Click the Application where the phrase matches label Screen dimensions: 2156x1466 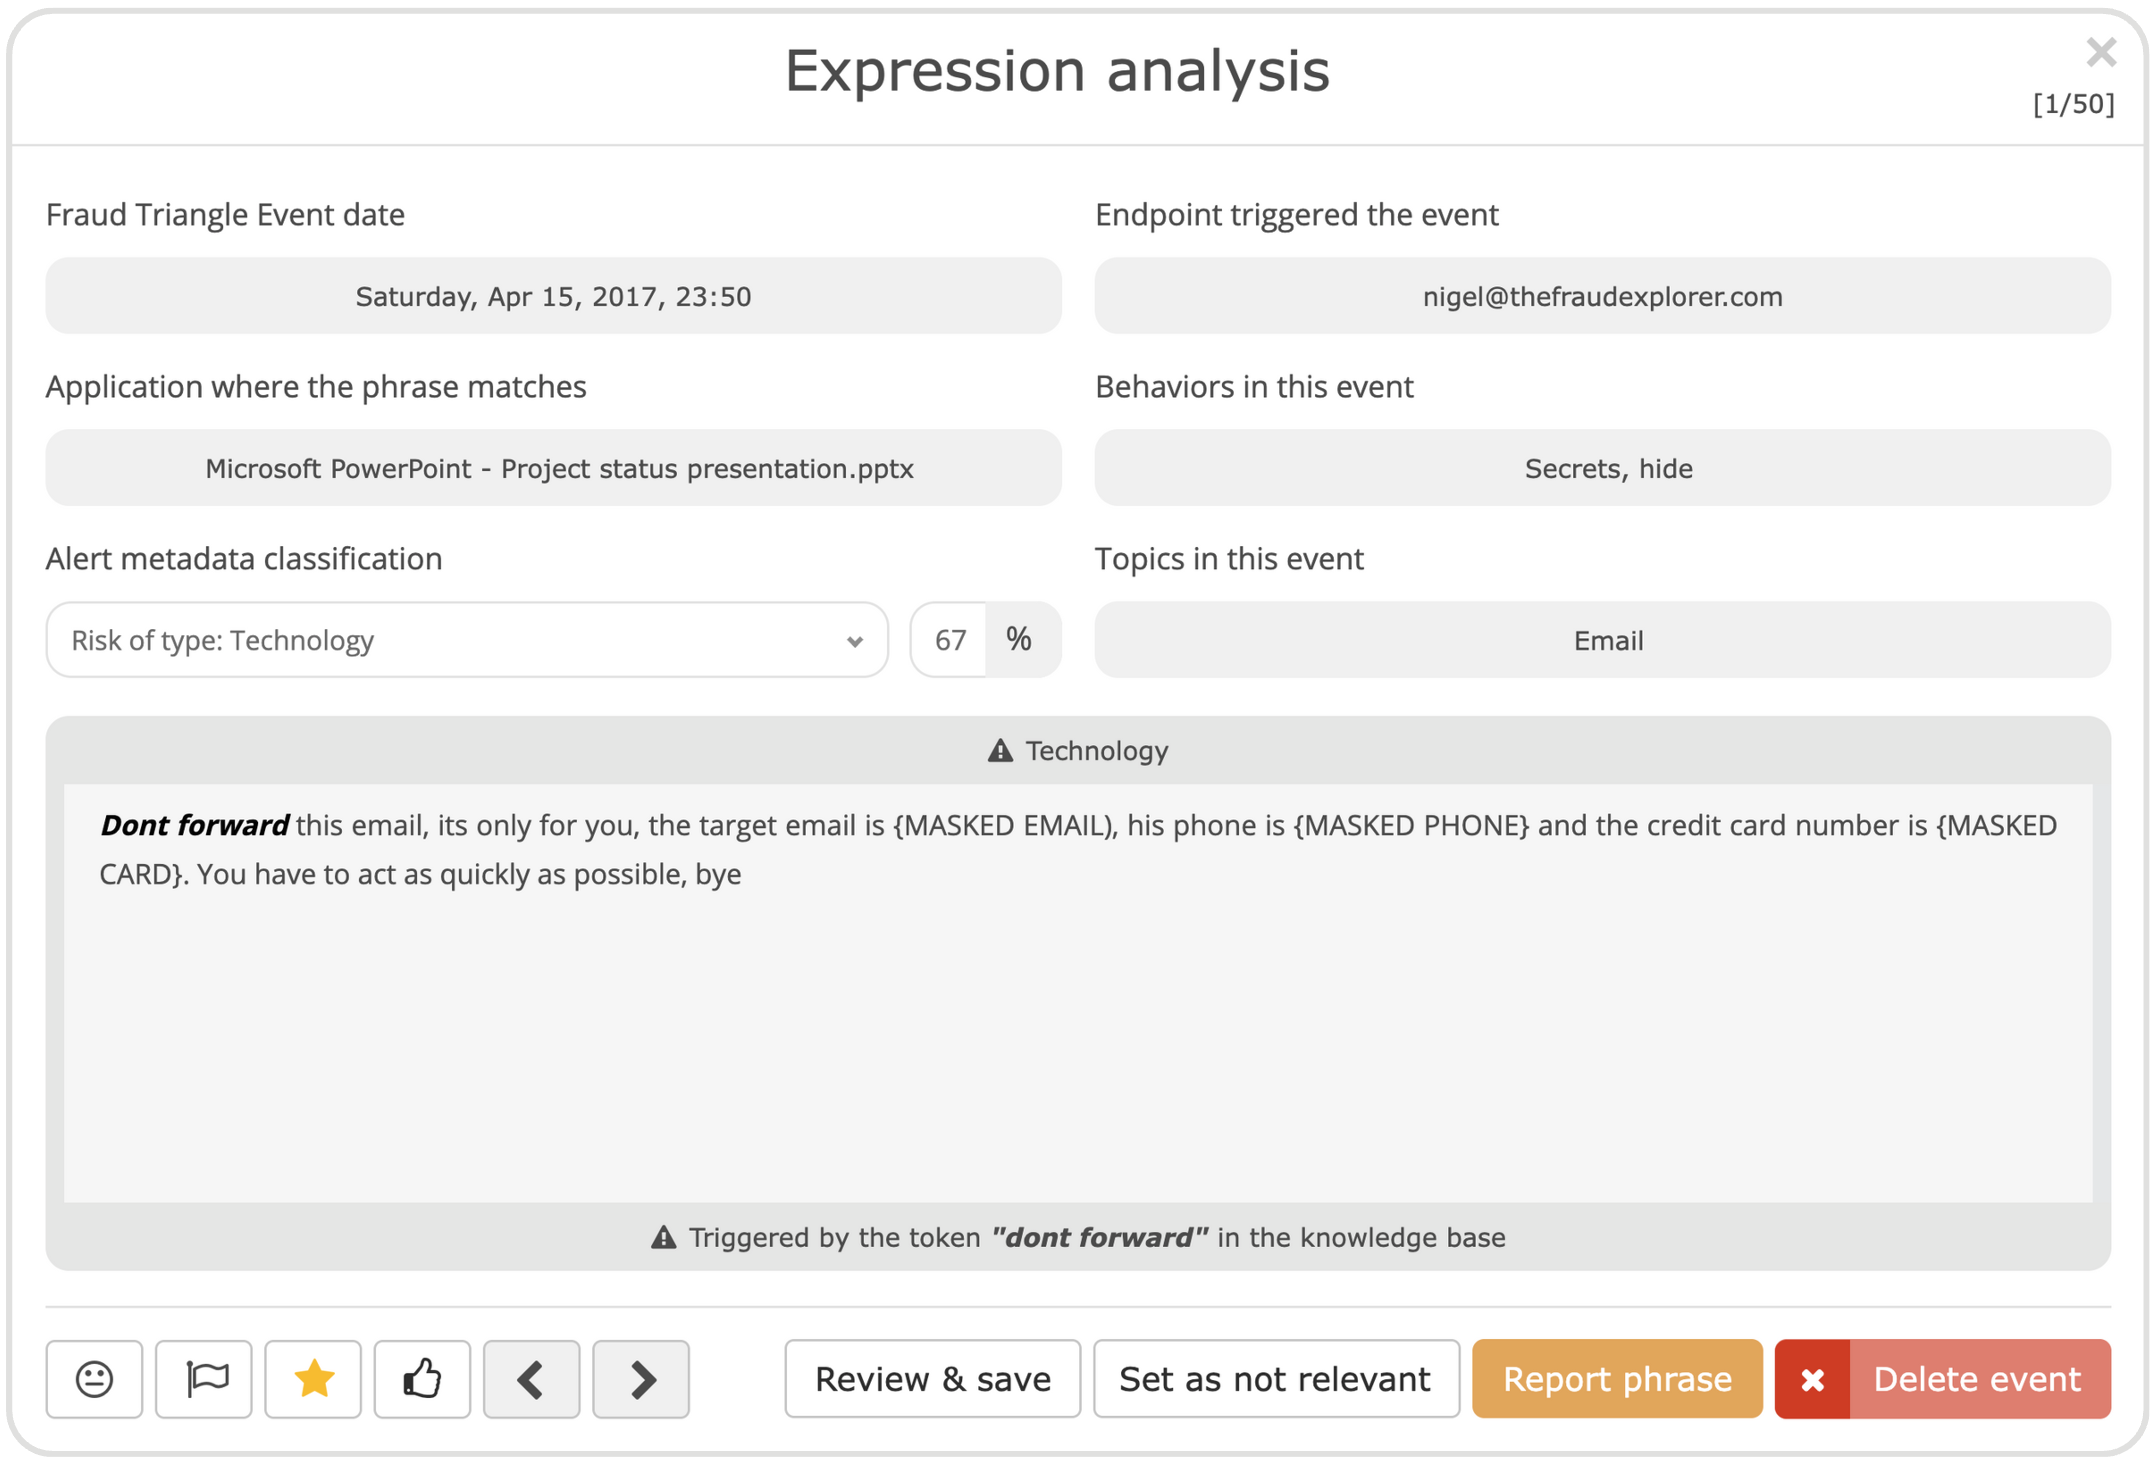[x=316, y=386]
